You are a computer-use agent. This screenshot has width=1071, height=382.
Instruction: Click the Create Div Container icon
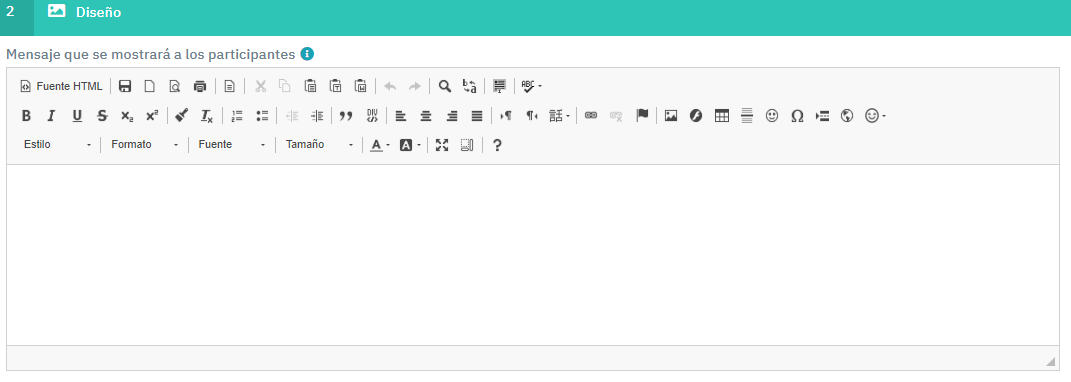[372, 115]
